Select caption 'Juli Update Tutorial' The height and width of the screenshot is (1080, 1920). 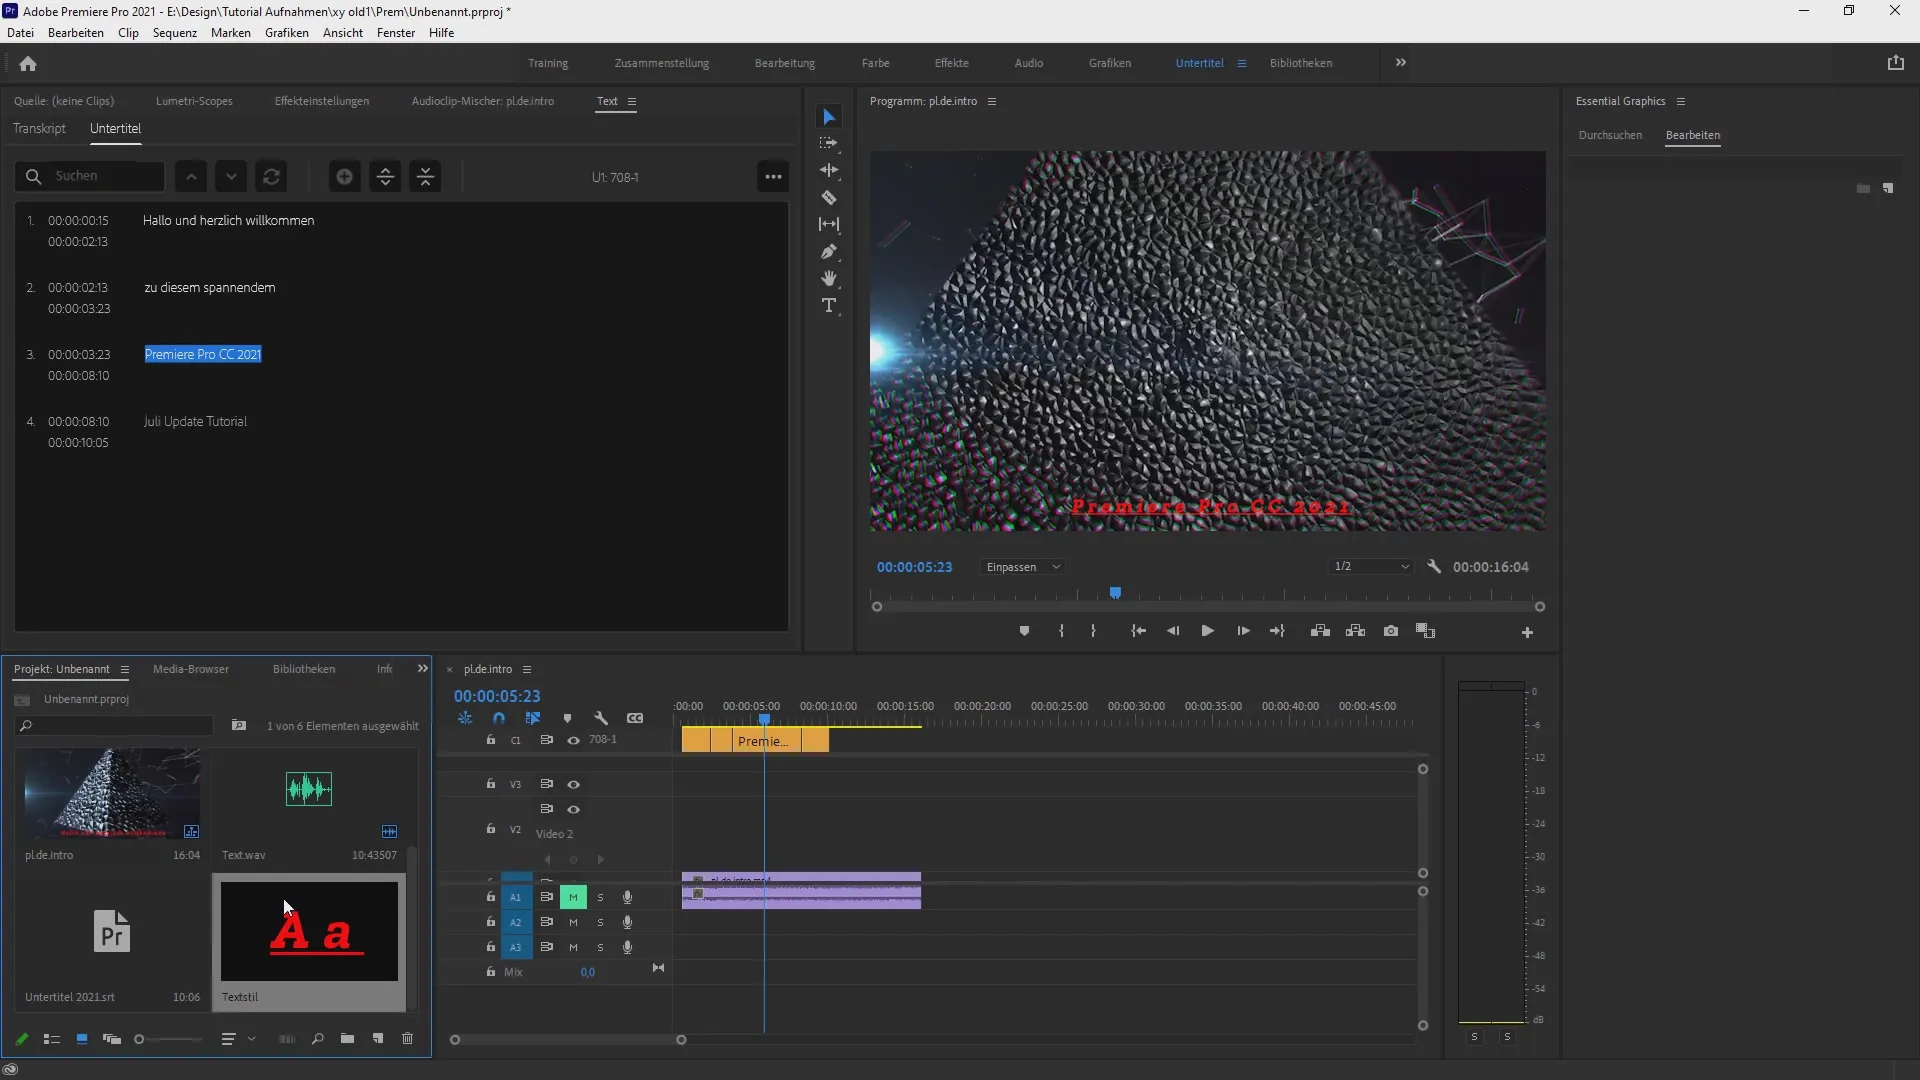[195, 421]
